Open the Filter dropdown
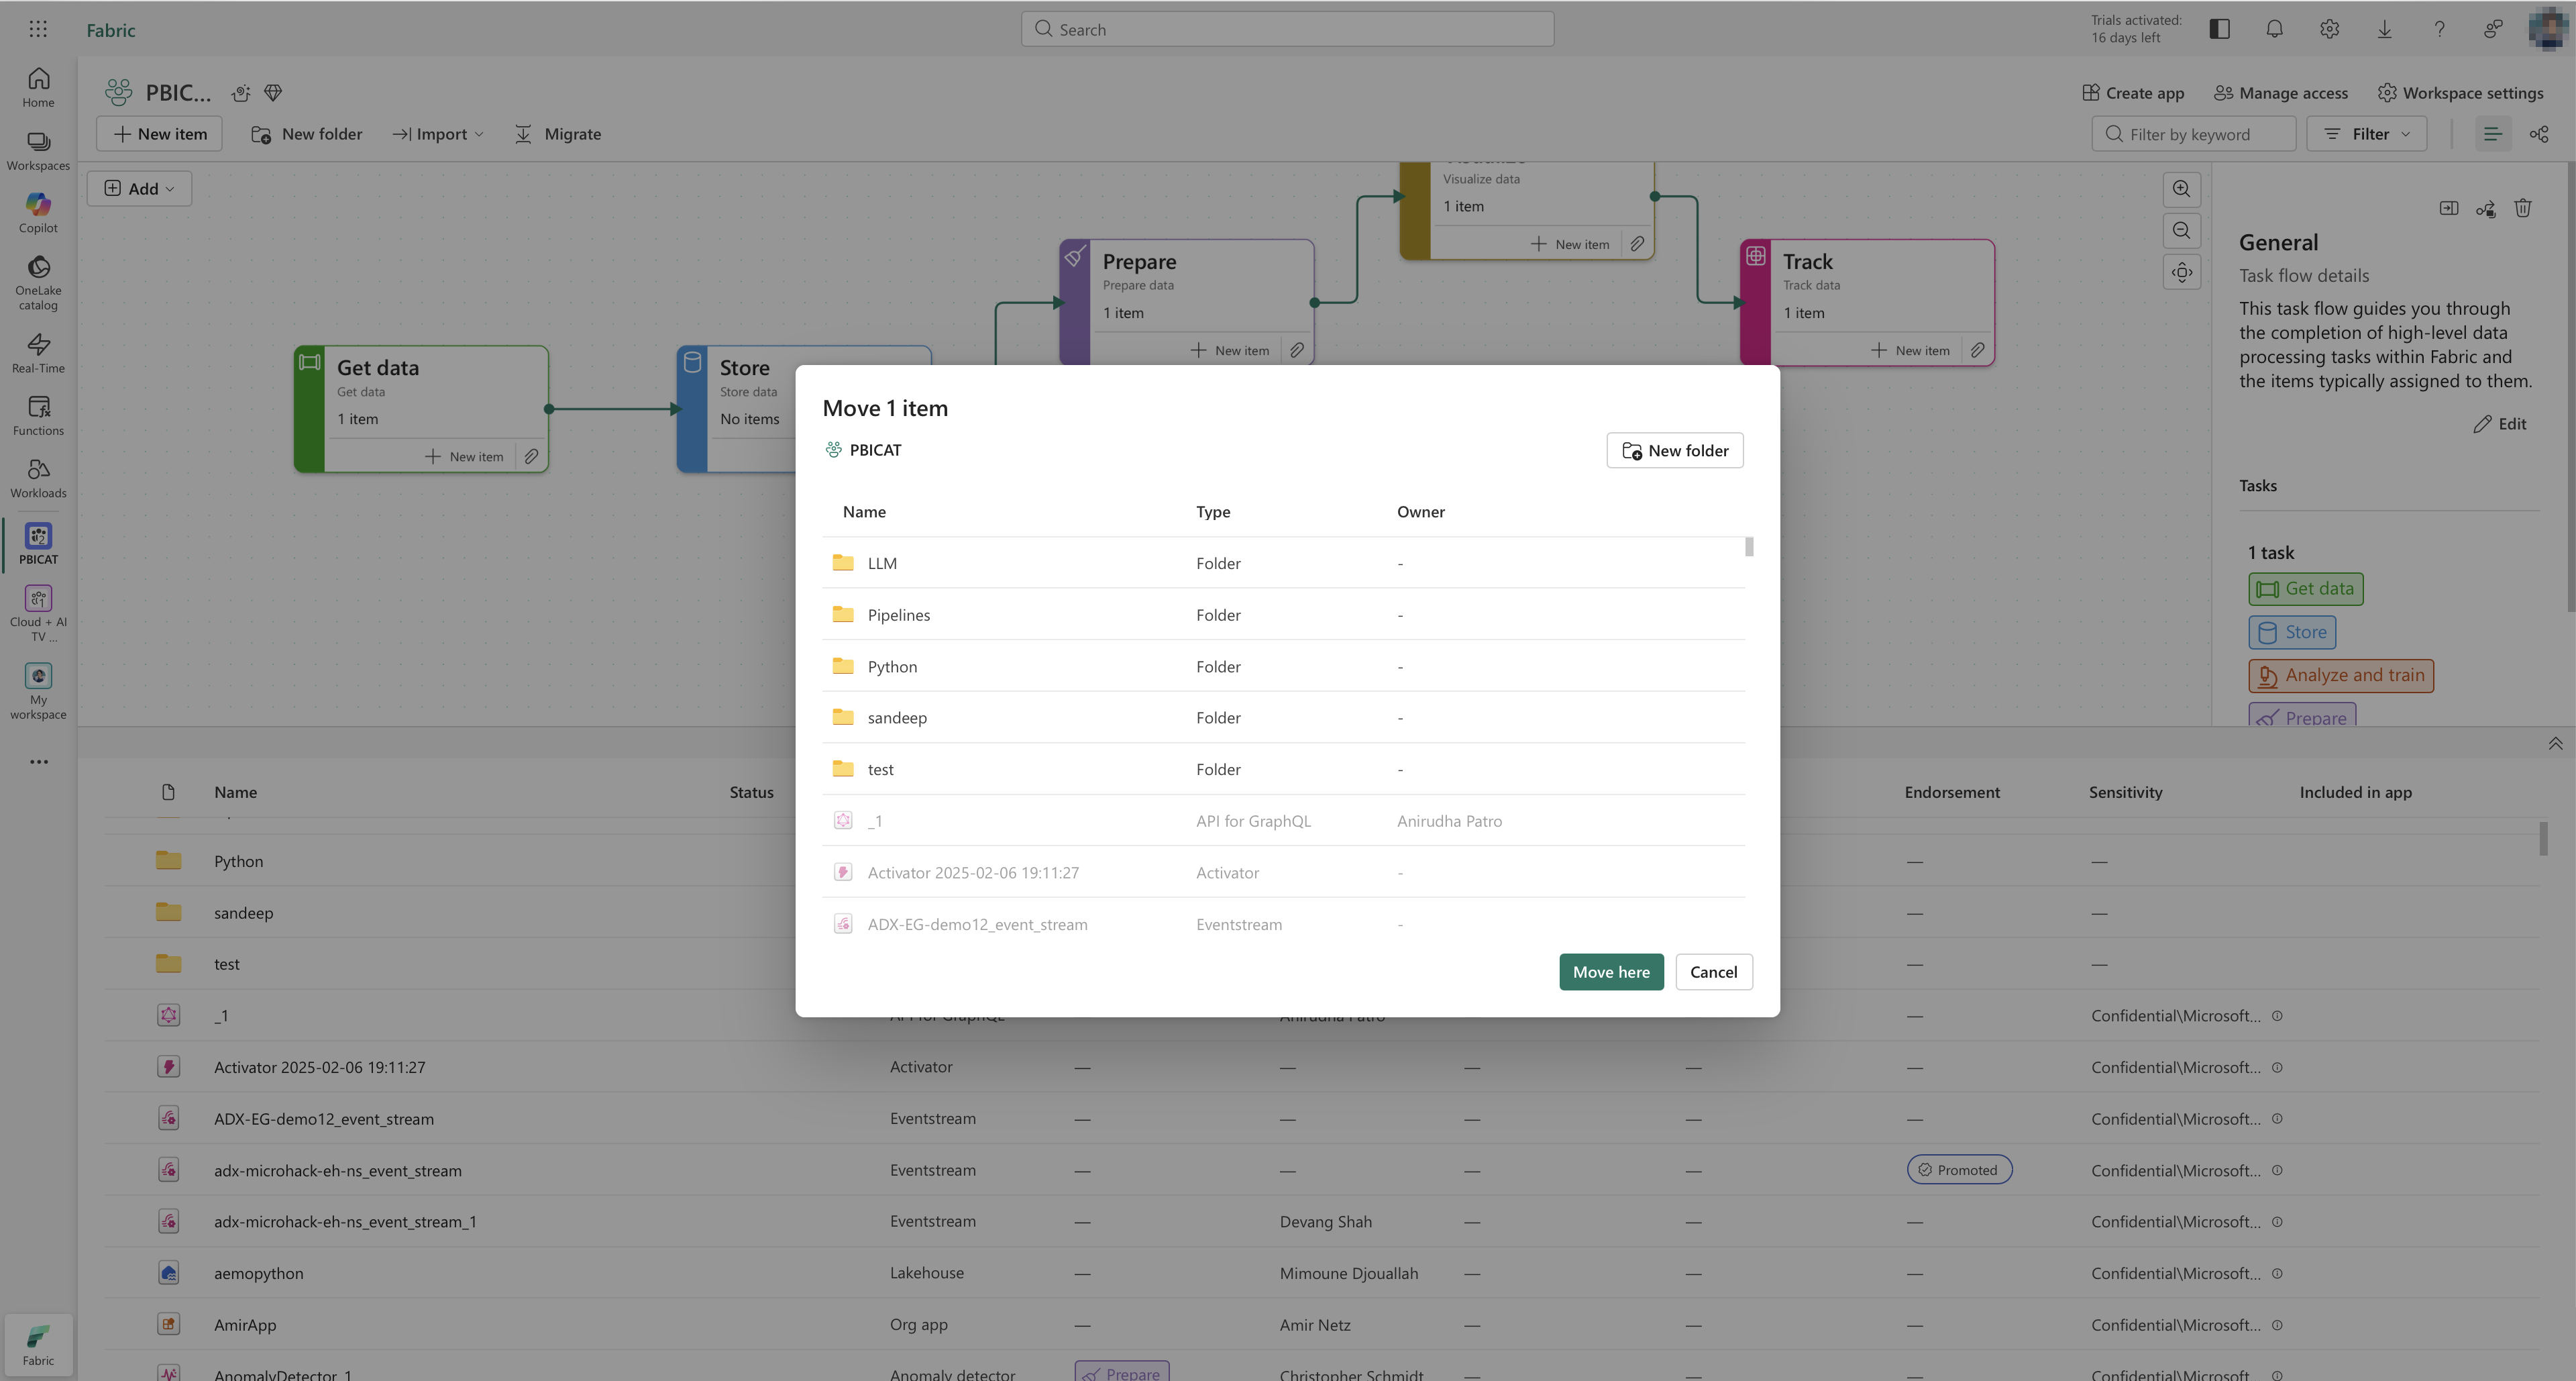This screenshot has height=1381, width=2576. pos(2366,134)
